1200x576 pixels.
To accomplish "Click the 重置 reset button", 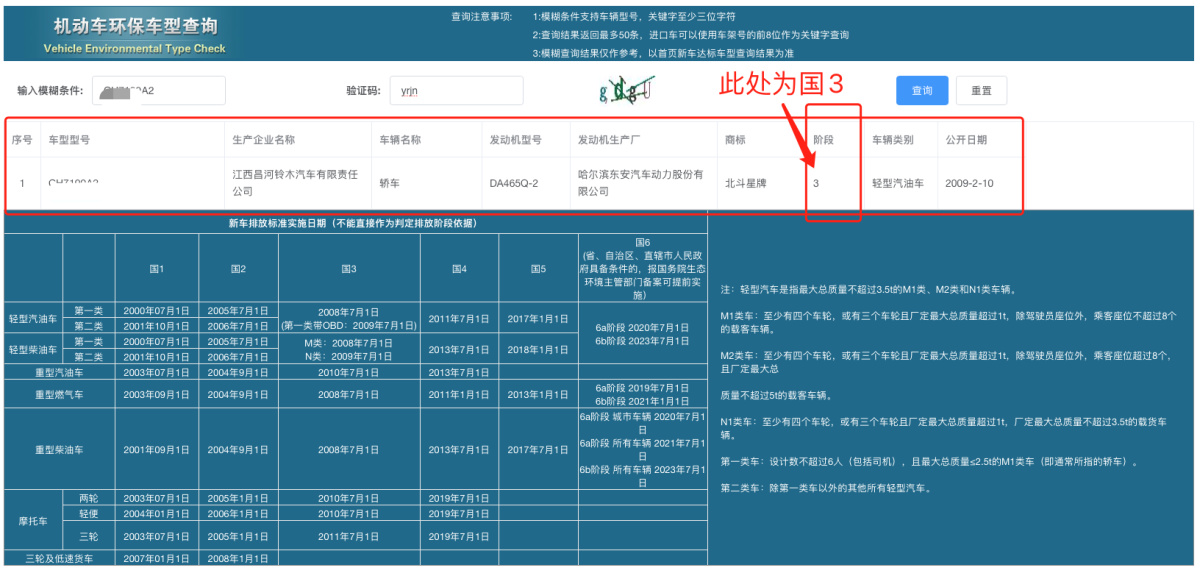I will coord(981,90).
